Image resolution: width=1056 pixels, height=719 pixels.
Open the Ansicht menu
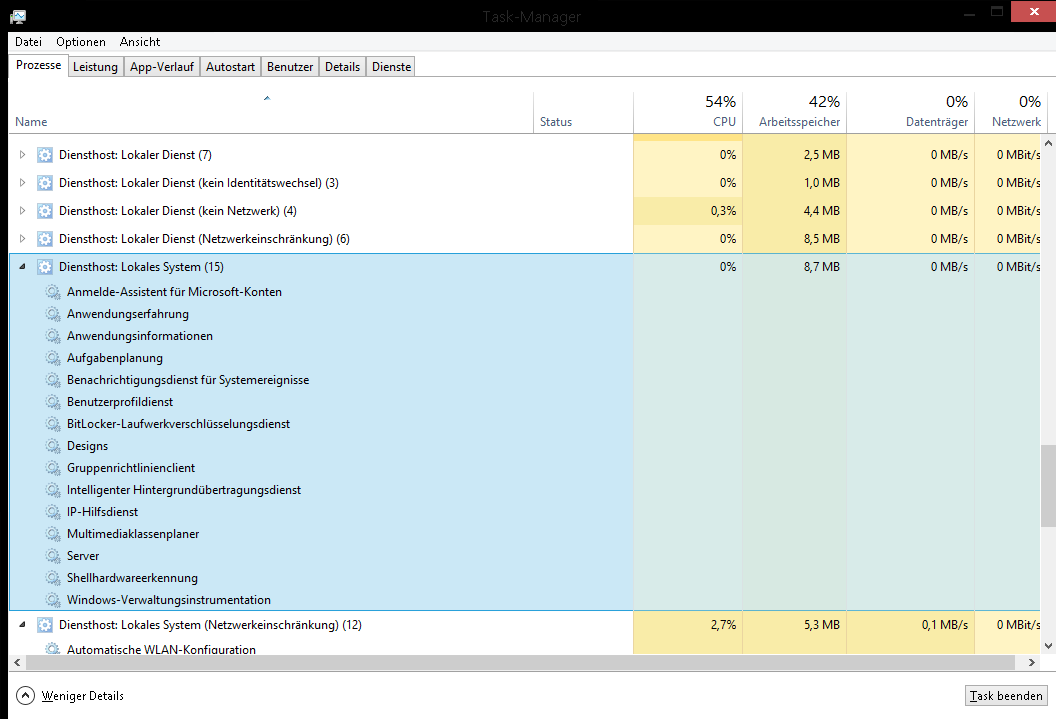(x=139, y=42)
